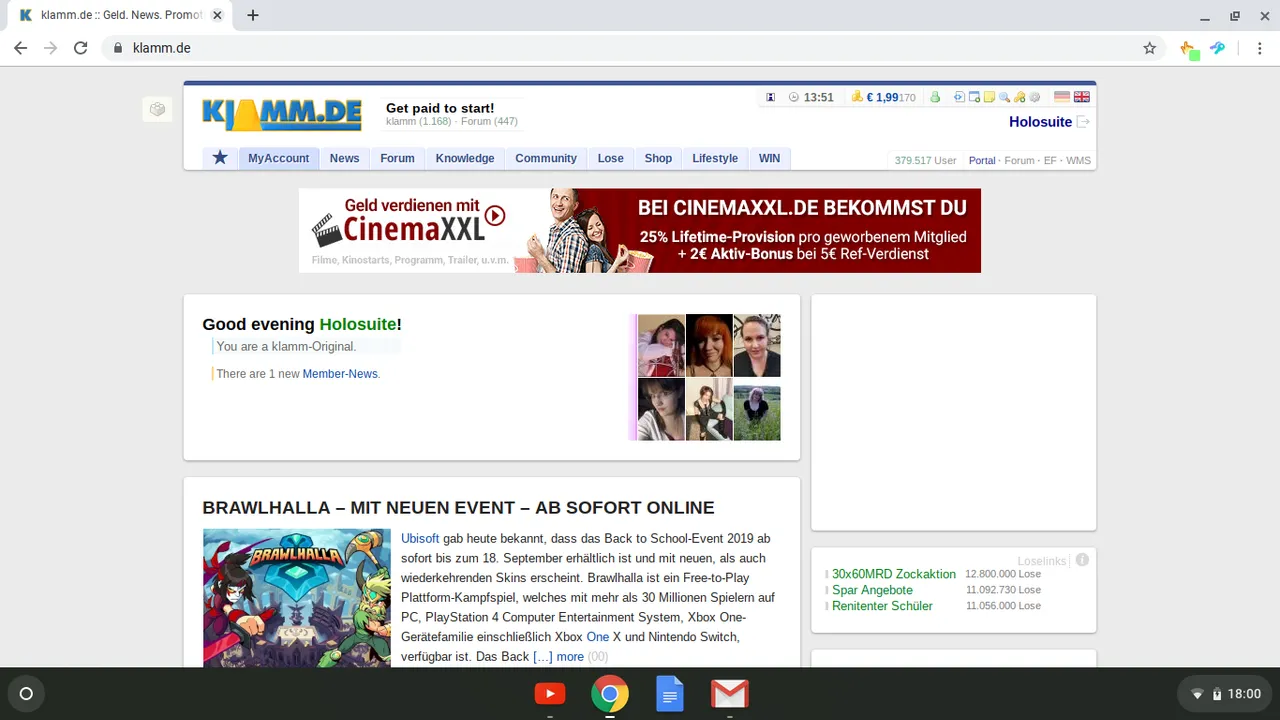Click the cube icon left of the header

click(157, 109)
